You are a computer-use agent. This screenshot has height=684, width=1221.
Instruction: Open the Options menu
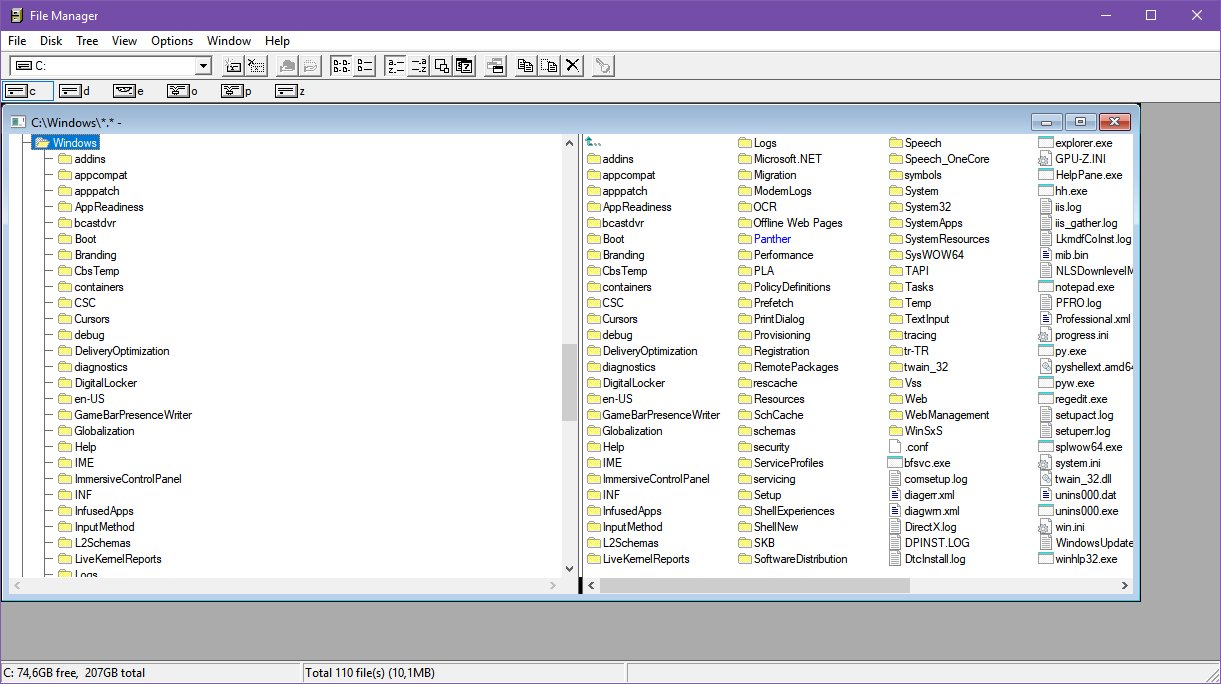coord(171,41)
